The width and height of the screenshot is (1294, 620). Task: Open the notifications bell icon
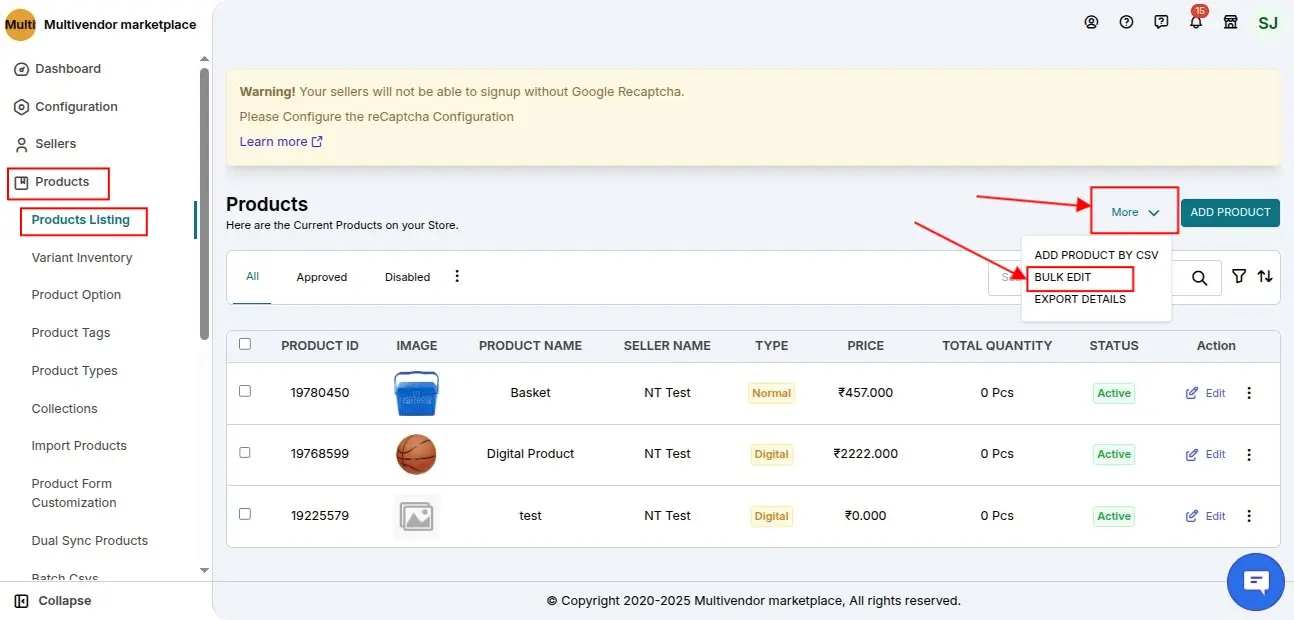click(1196, 23)
